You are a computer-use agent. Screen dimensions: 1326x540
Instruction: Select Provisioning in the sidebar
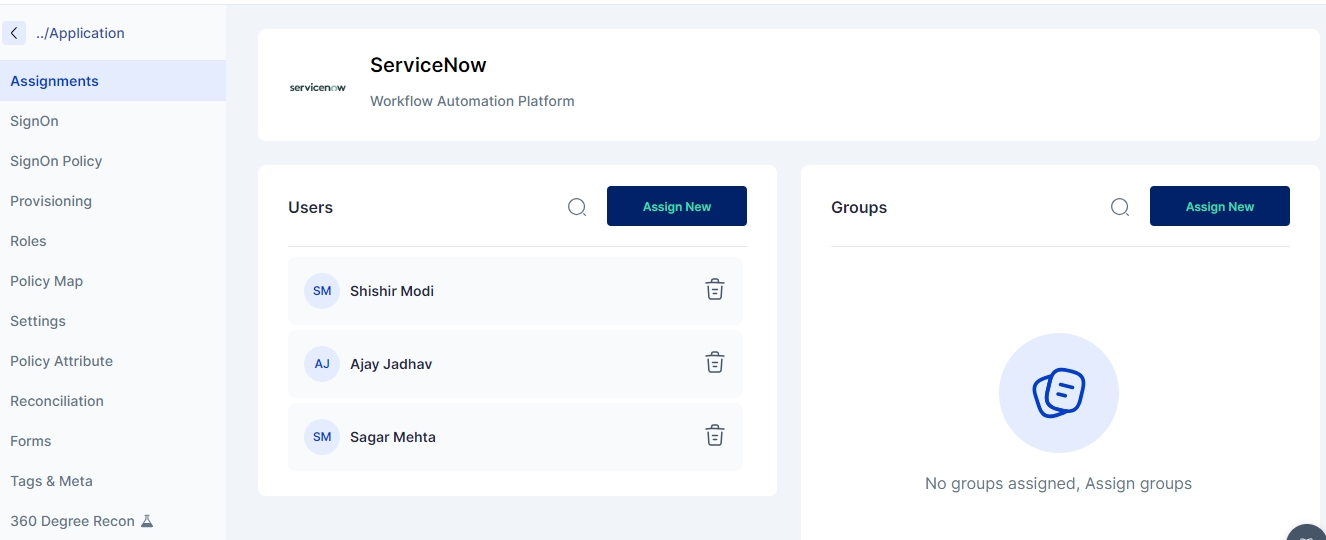pos(51,201)
